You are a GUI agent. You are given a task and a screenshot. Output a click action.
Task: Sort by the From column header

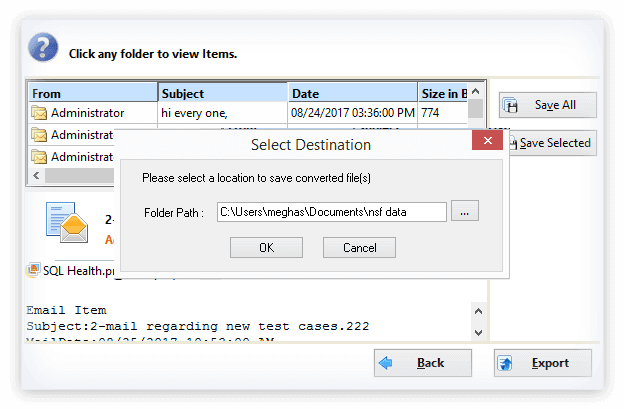click(93, 94)
